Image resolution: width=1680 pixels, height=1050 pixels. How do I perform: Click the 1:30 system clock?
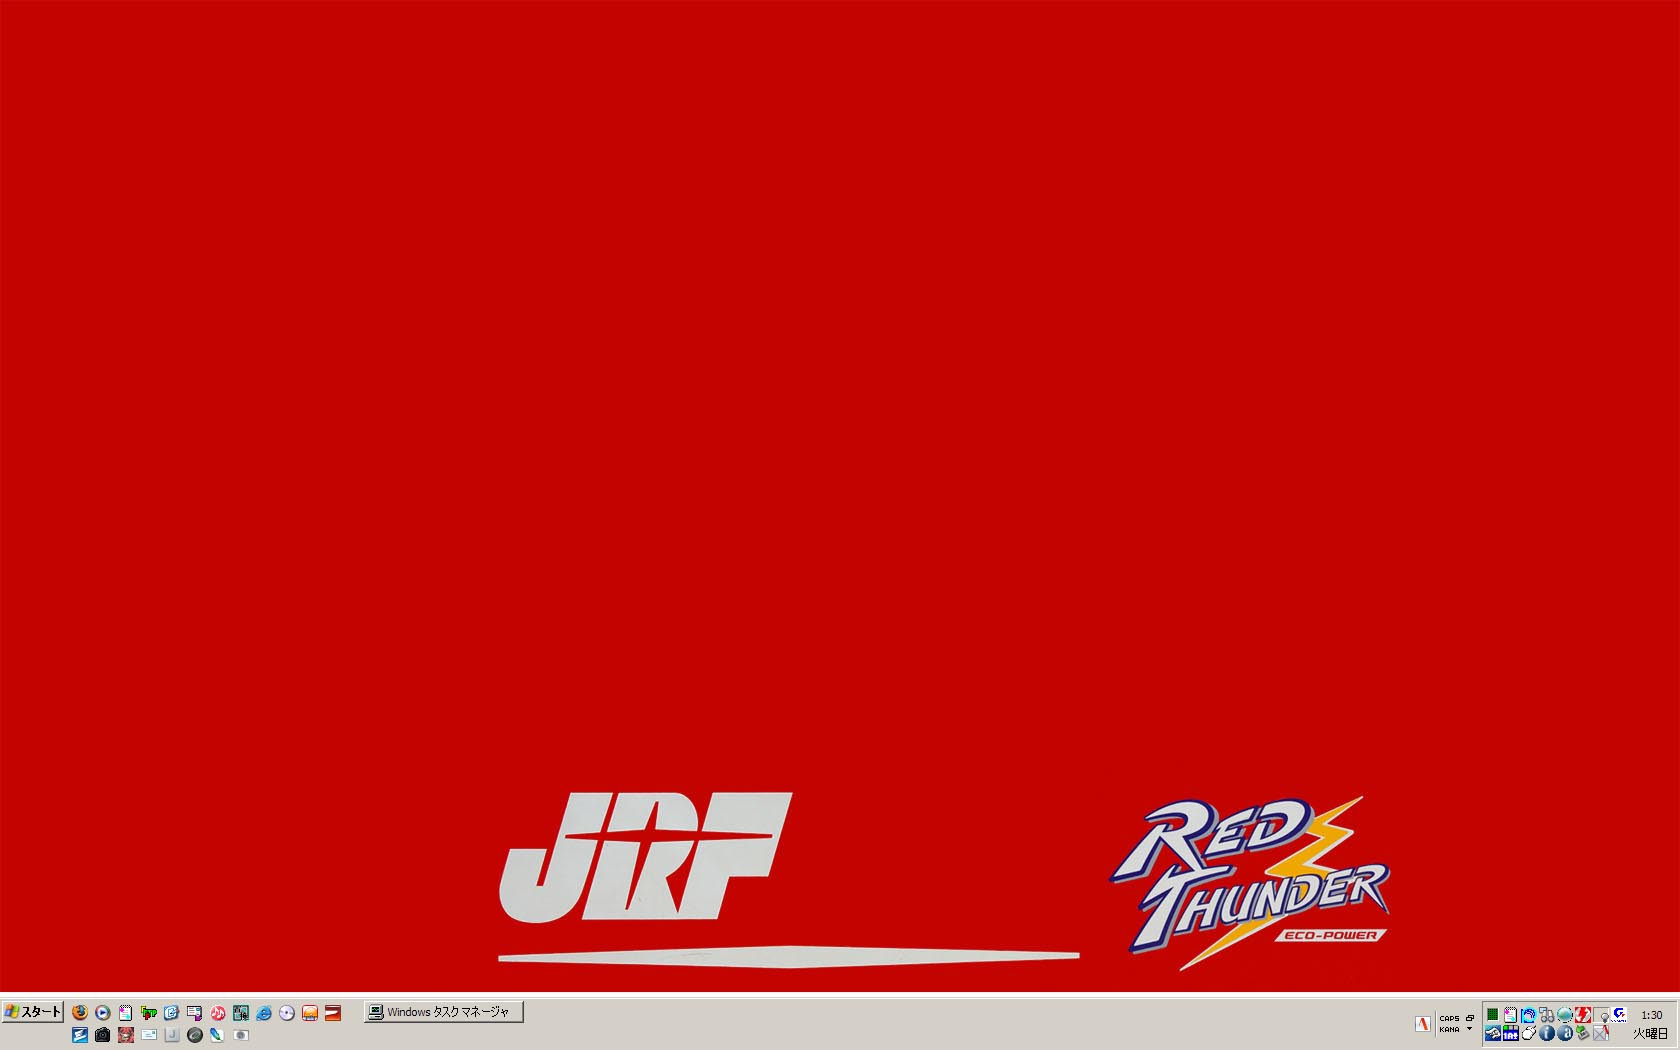click(1652, 1015)
